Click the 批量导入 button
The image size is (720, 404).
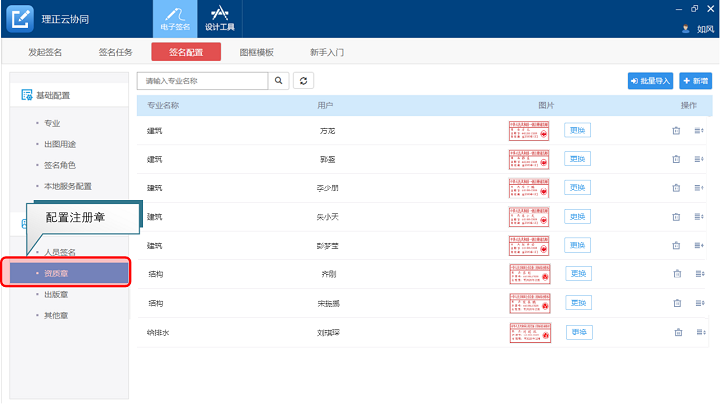tap(649, 80)
